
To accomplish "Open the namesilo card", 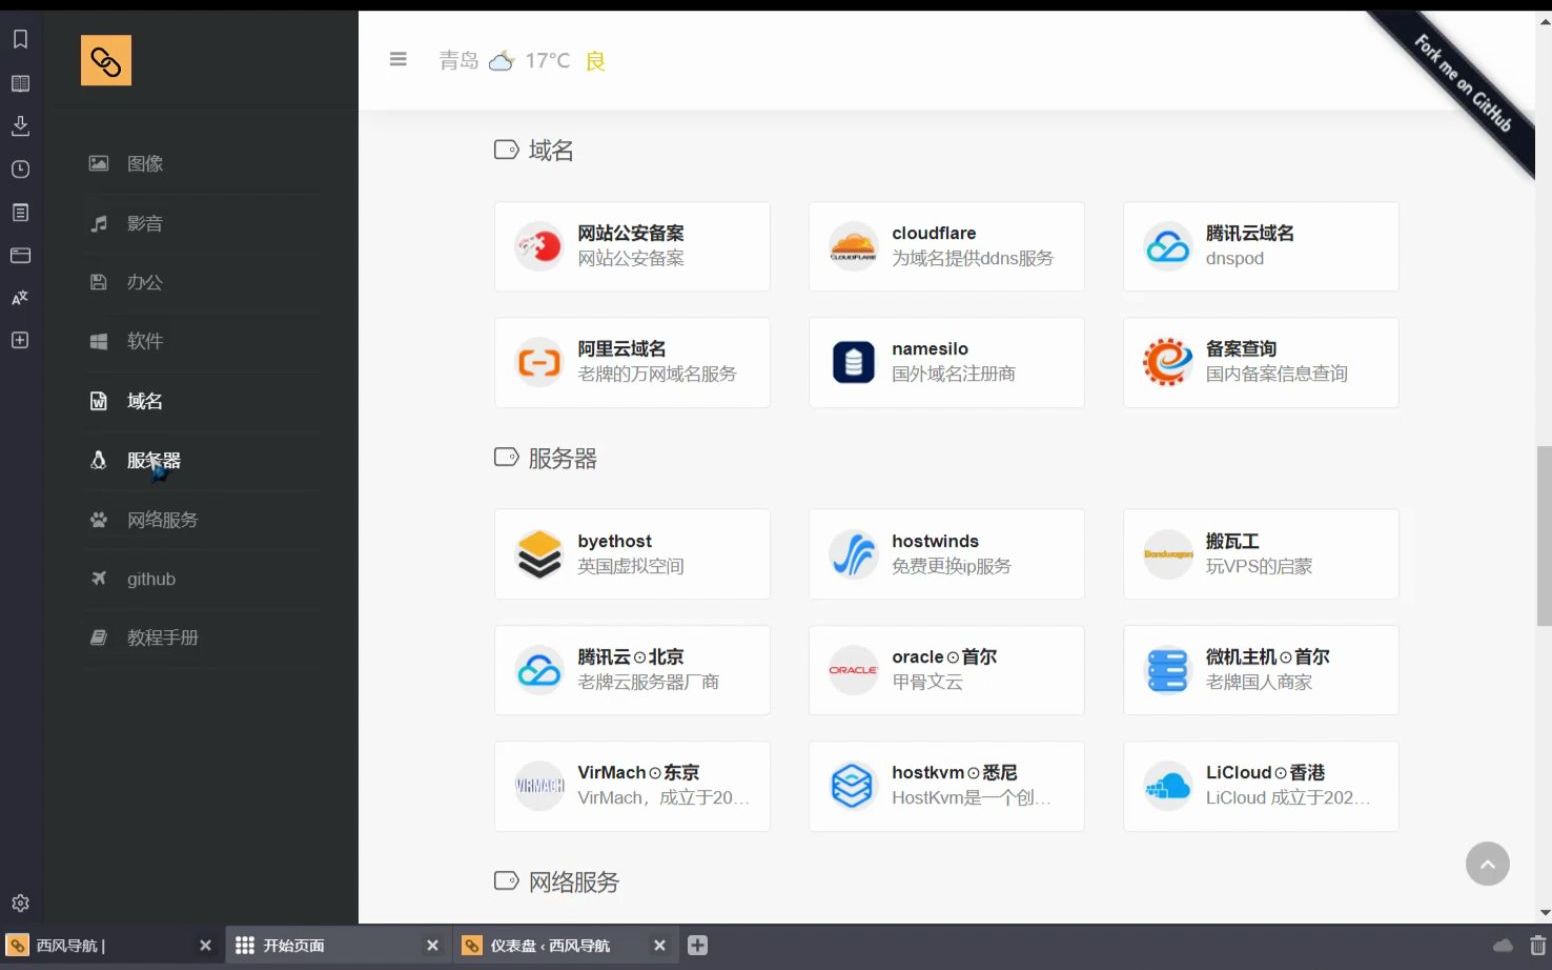I will 946,362.
